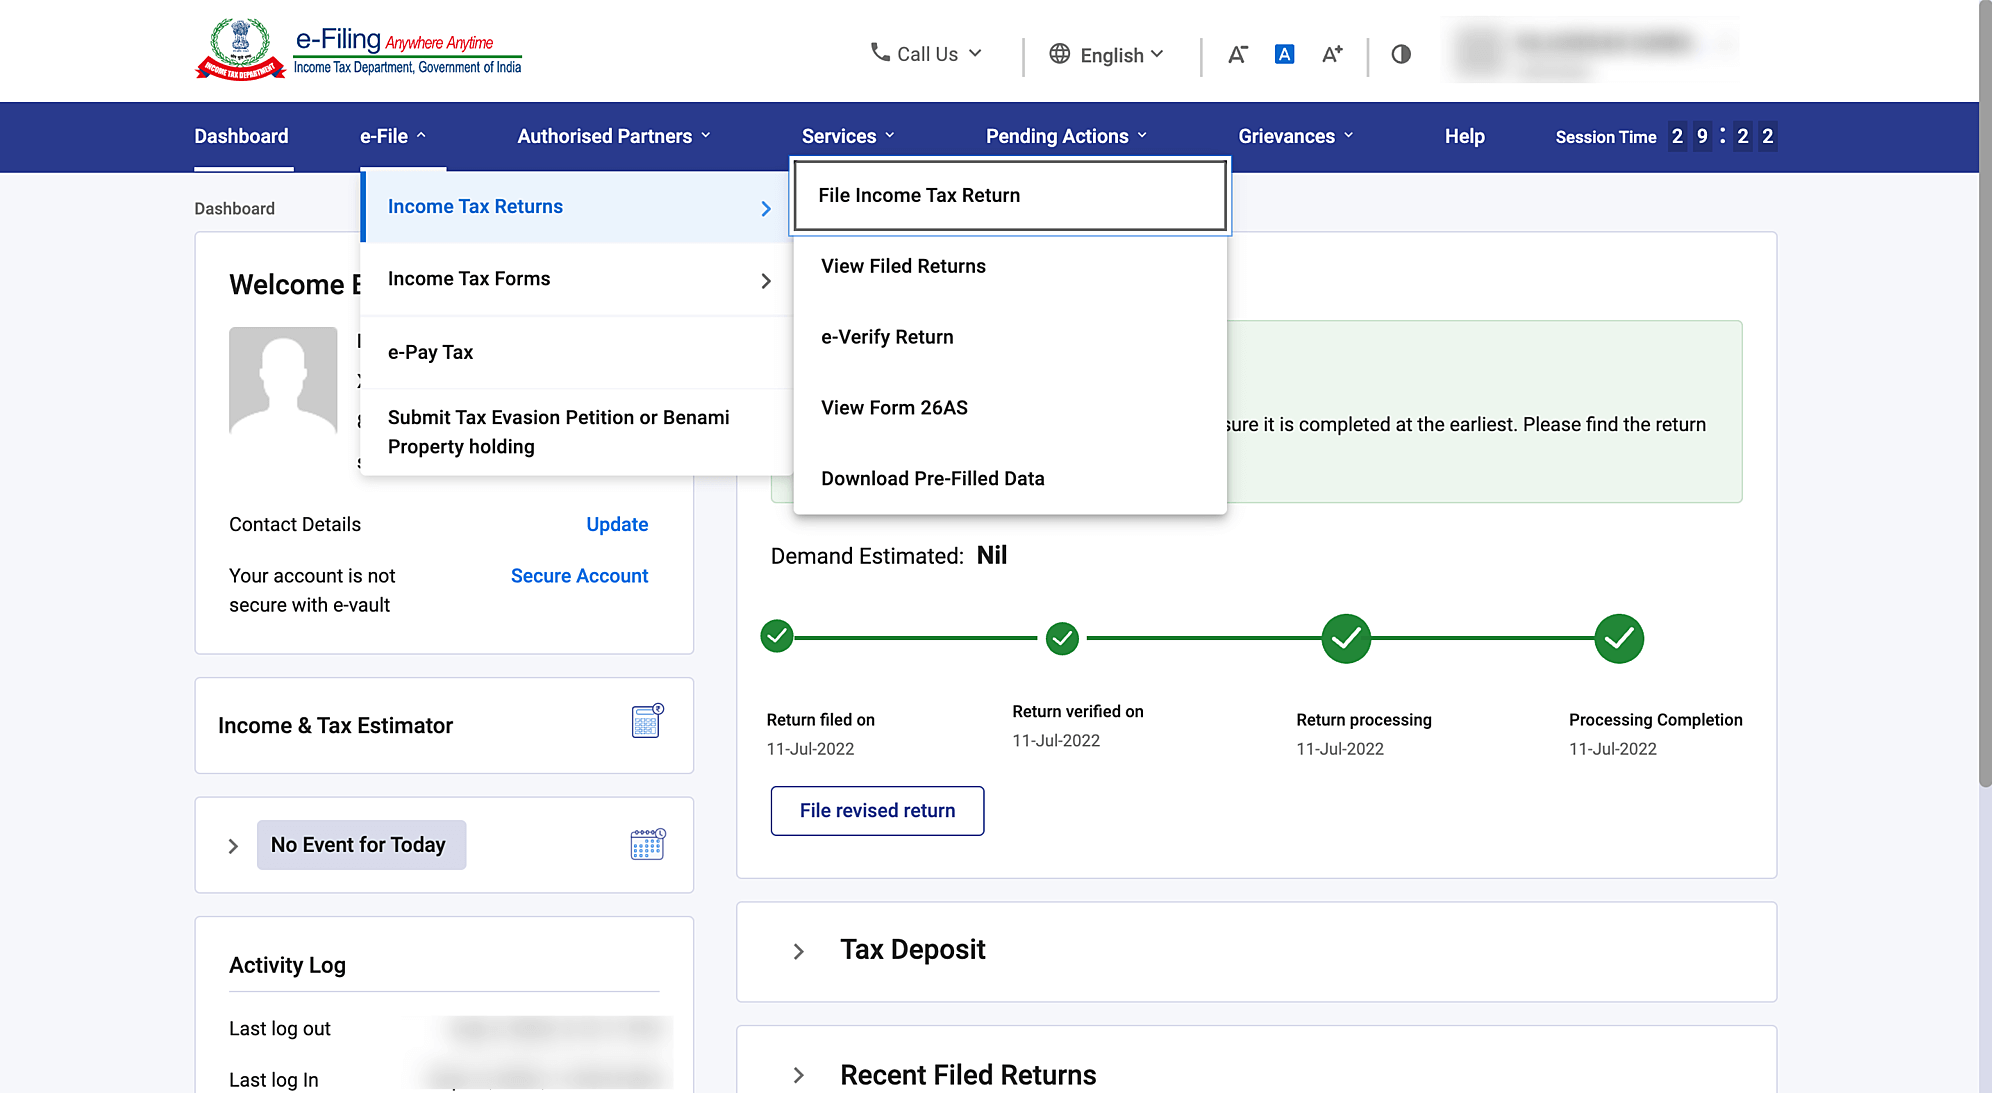1992x1093 pixels.
Task: Click the Activity Log heading
Action: [x=287, y=965]
